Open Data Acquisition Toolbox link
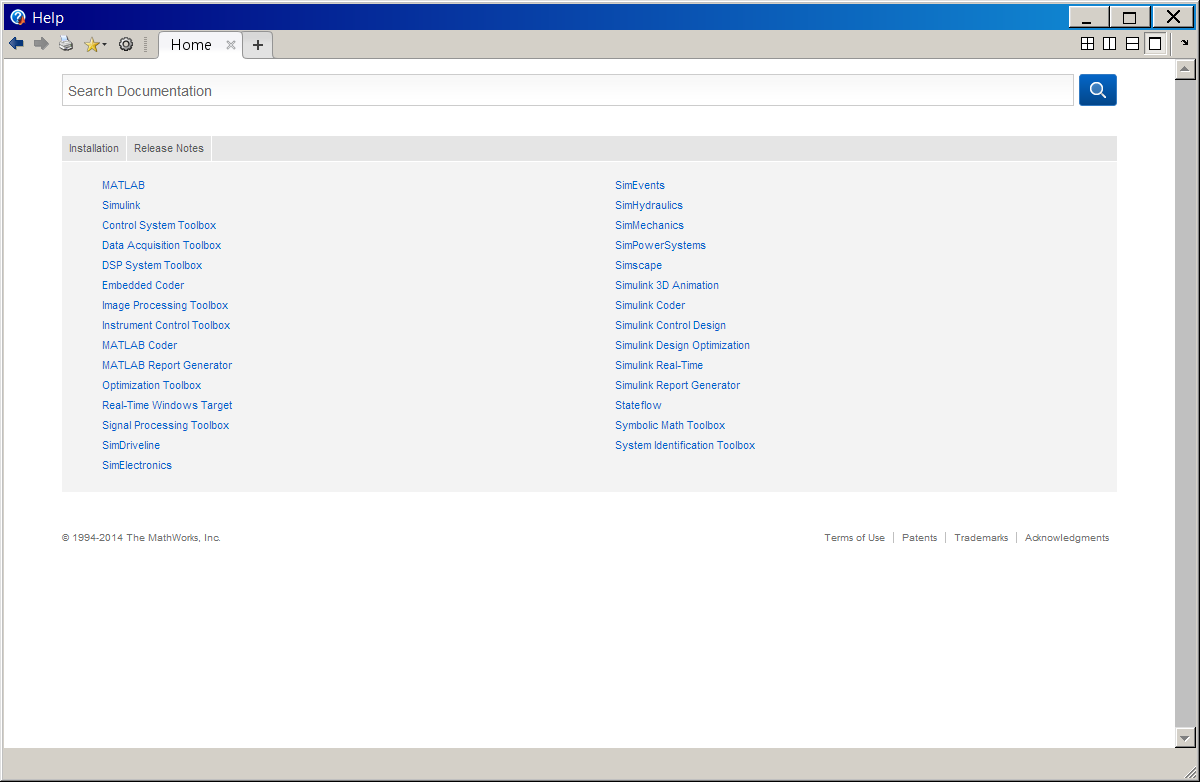Screen dimensions: 1200x782 pyautogui.click(x=161, y=245)
